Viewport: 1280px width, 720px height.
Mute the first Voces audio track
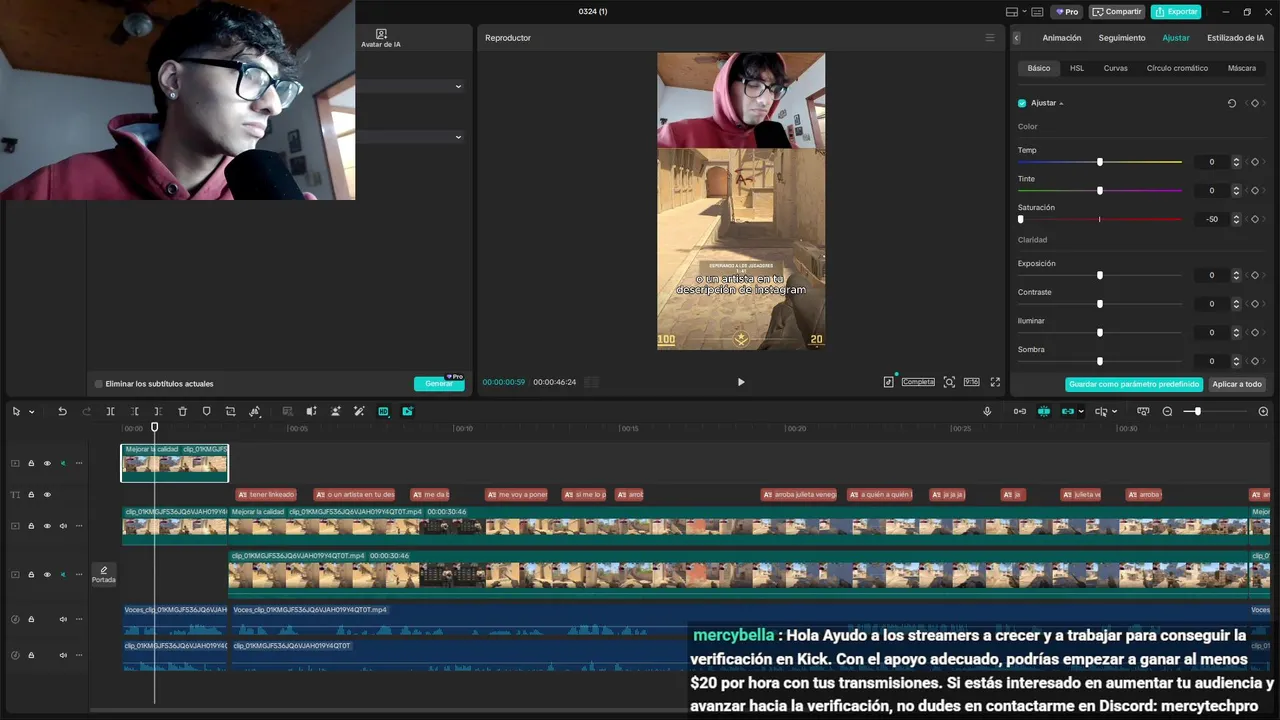click(63, 619)
